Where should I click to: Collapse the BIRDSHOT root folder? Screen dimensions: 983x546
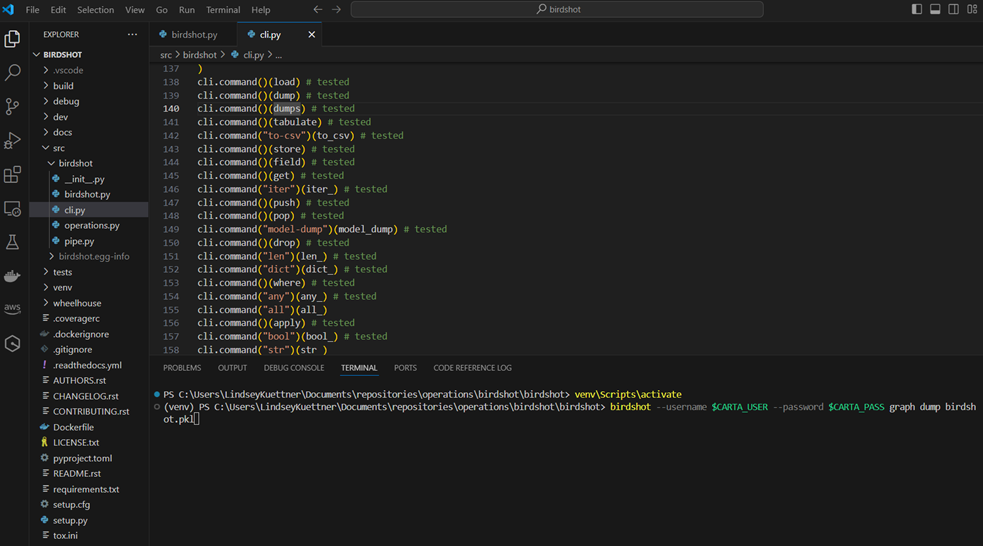tap(89, 55)
